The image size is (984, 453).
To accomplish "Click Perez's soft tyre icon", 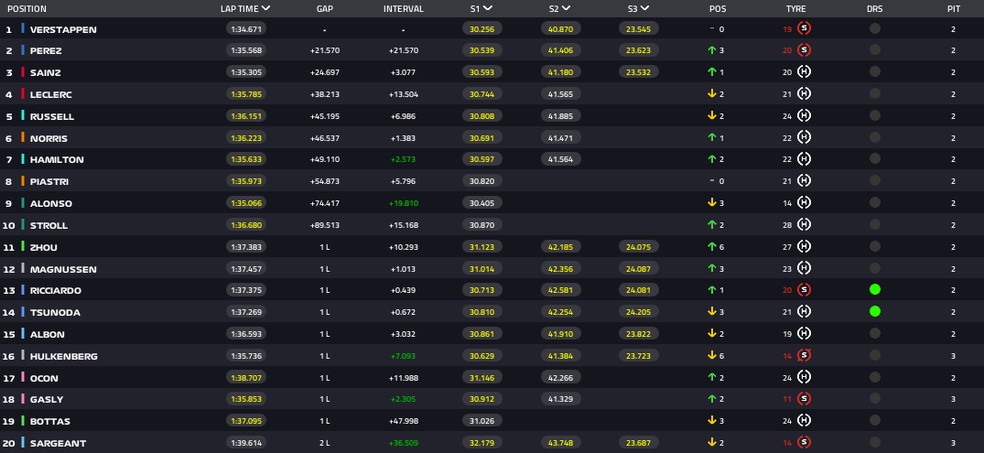I will [804, 50].
